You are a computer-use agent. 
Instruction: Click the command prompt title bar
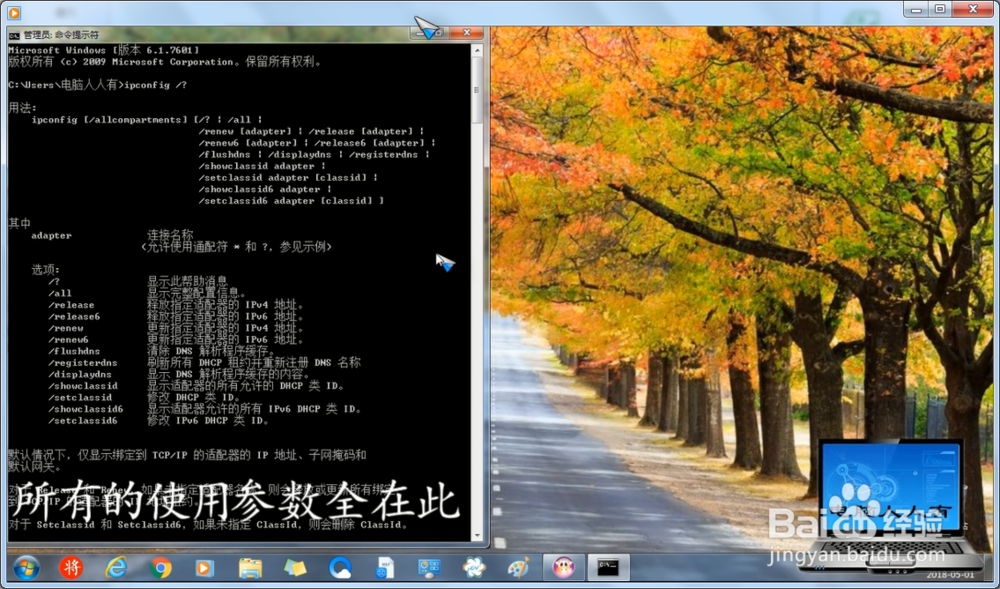point(246,34)
